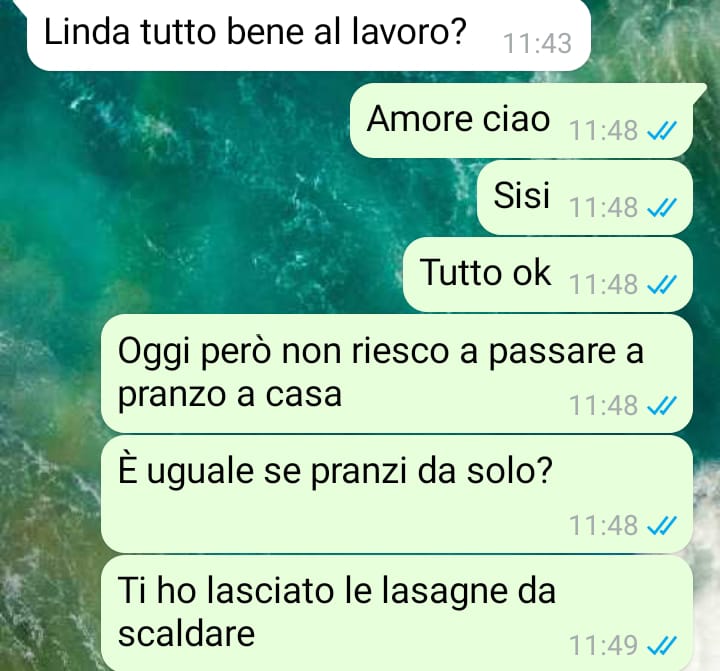Click read-receipt checkmarks on 'Amore ciao'
Viewport: 720px width, 671px height.
click(662, 131)
